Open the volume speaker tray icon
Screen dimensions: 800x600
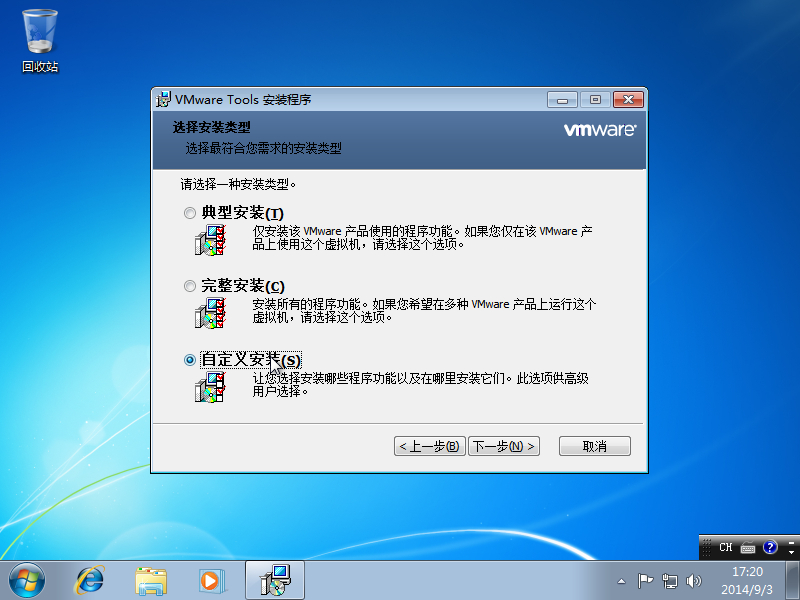[694, 581]
